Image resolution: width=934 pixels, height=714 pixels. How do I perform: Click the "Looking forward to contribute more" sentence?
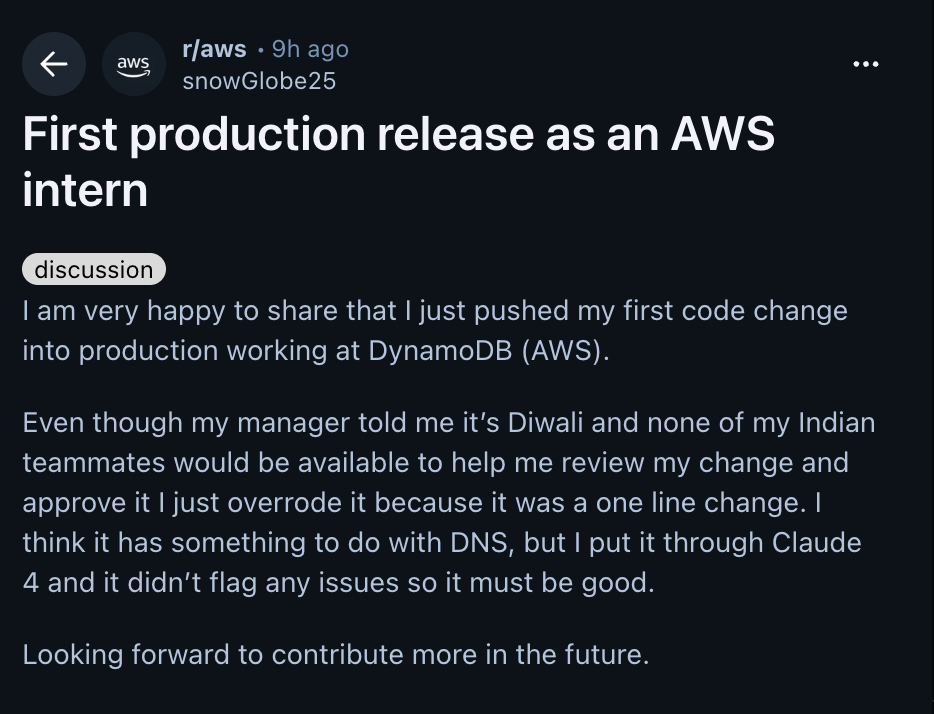point(336,654)
